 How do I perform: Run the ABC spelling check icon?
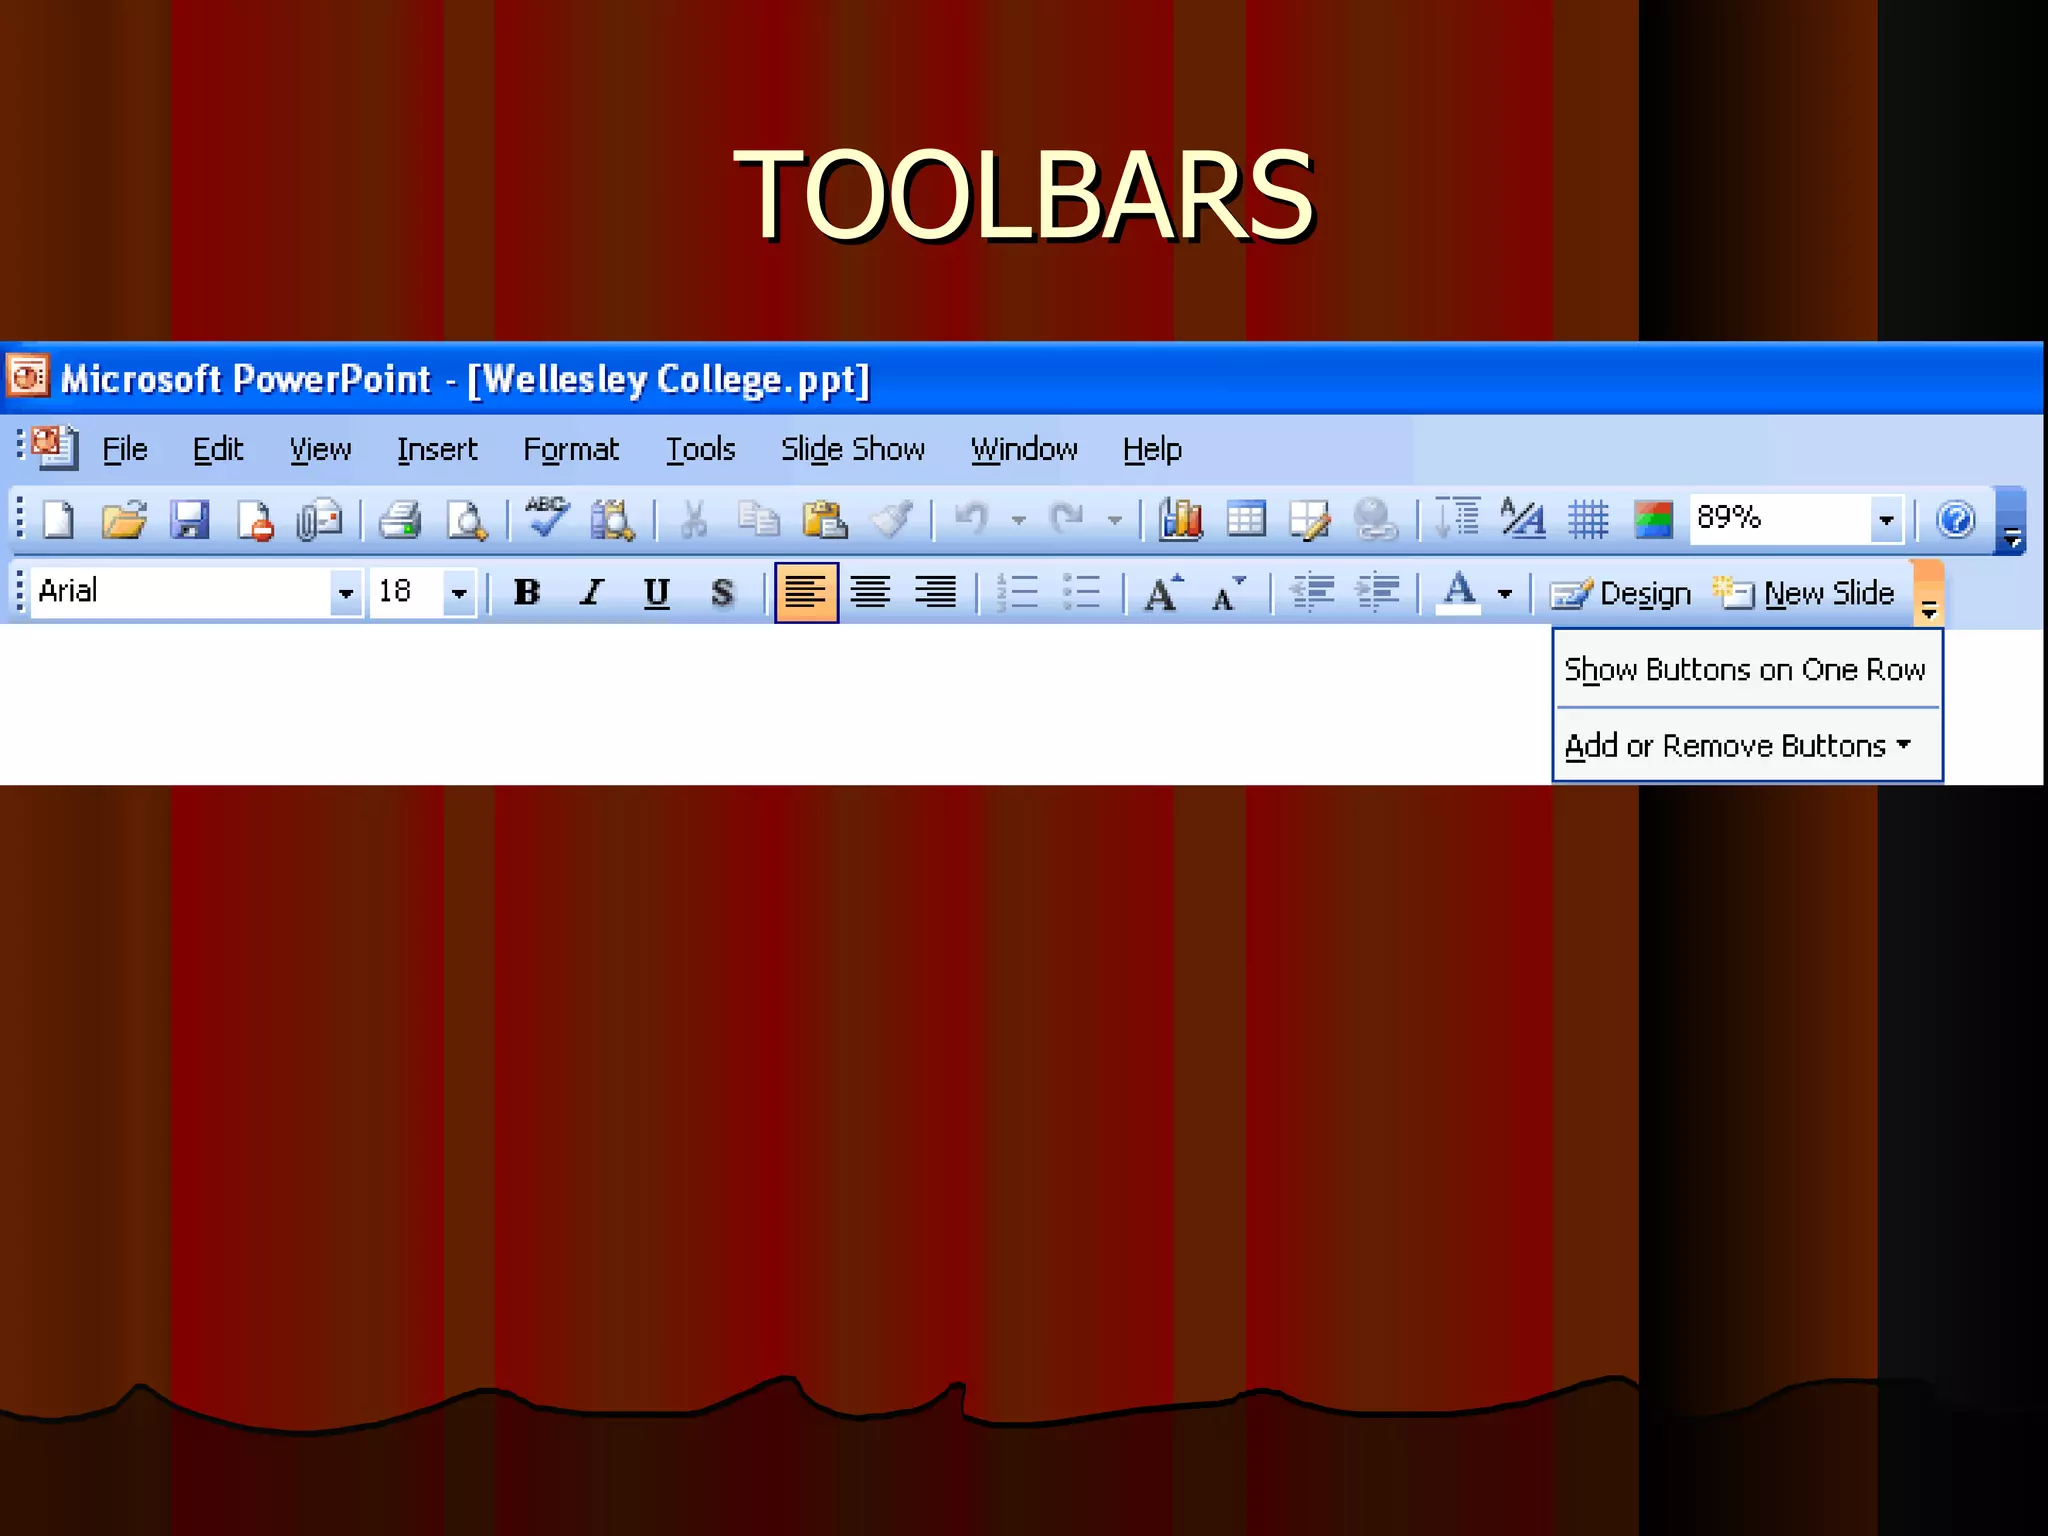547,518
